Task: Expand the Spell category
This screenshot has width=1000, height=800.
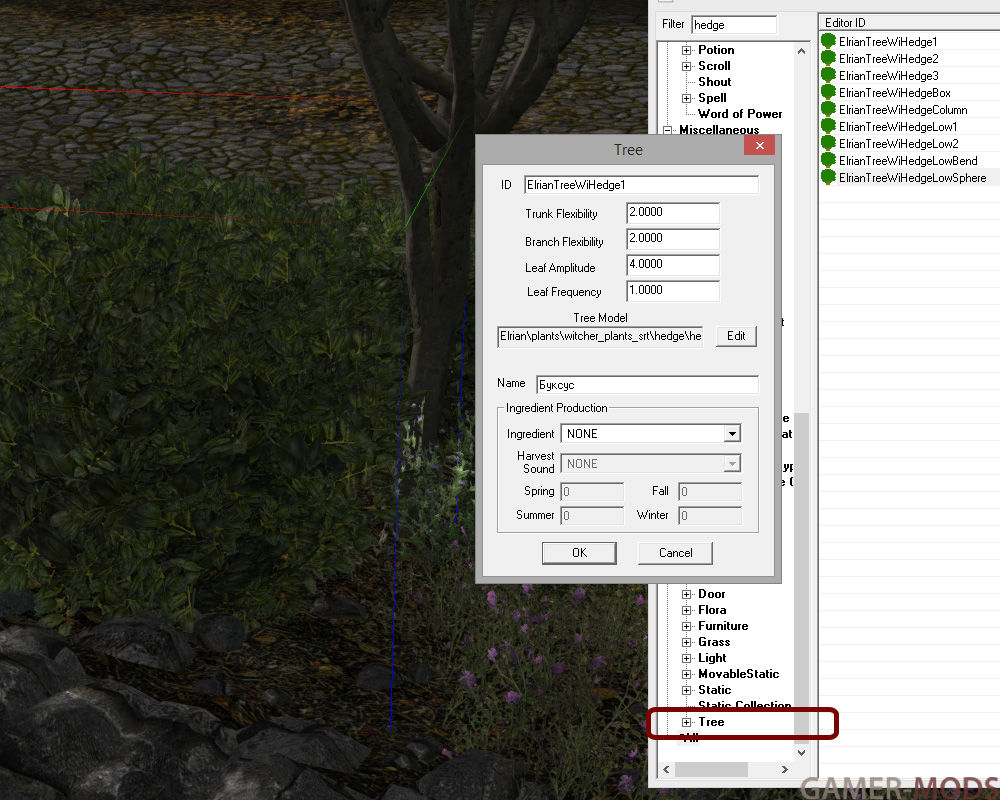Action: (686, 98)
